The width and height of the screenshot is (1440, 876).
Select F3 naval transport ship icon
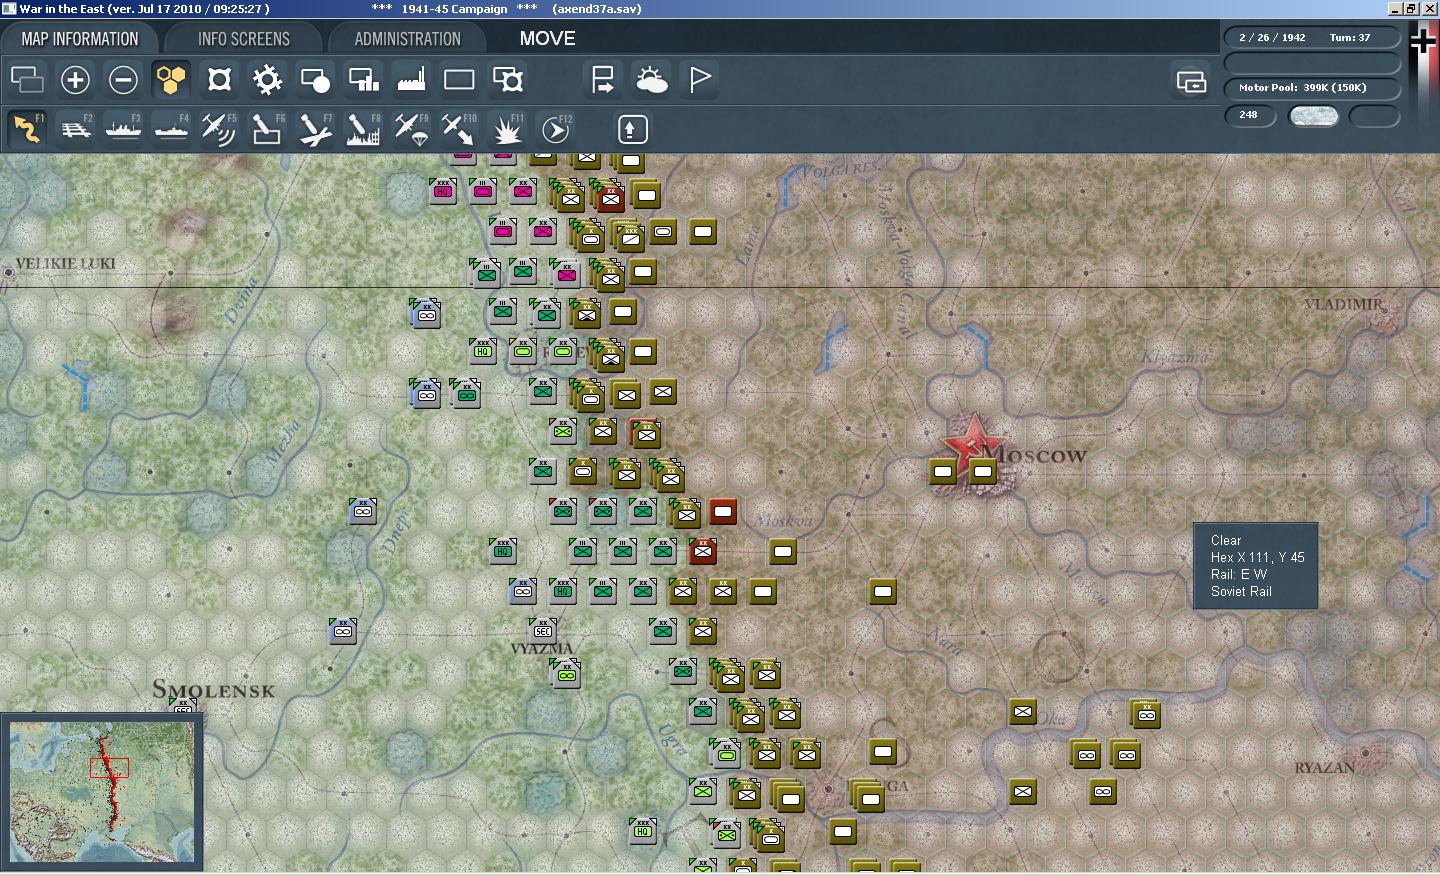[x=123, y=129]
